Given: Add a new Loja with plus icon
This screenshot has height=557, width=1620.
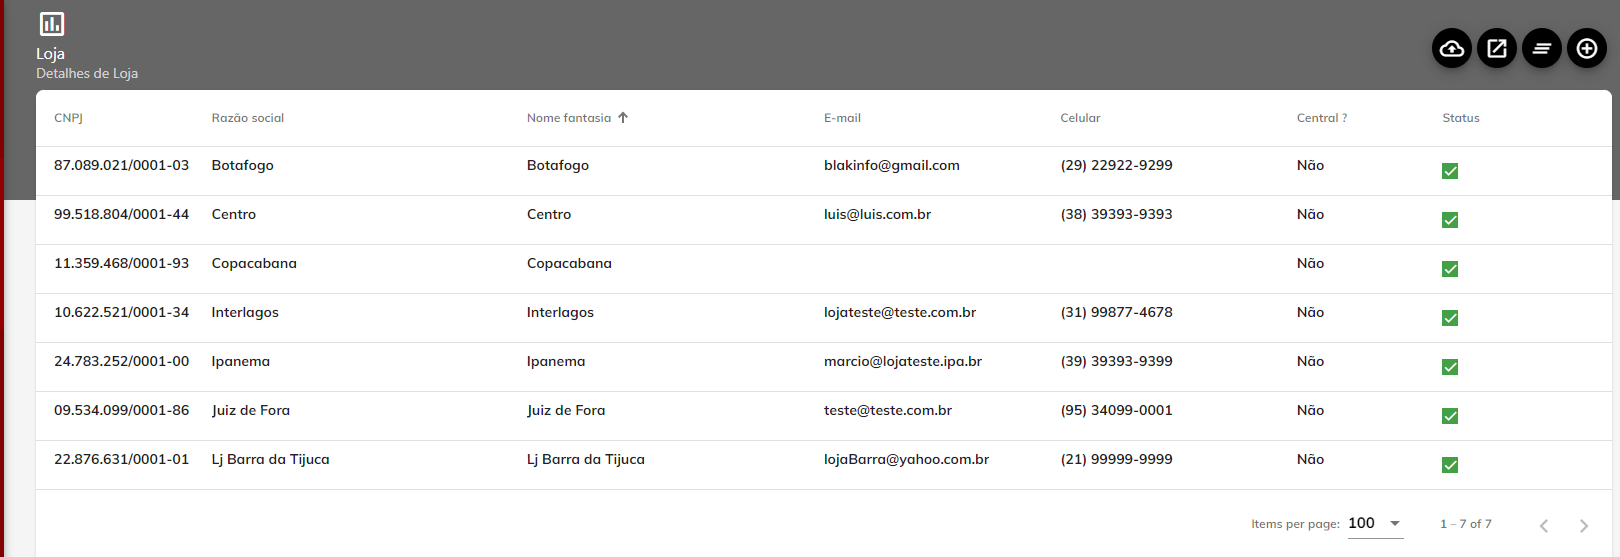Looking at the screenshot, I should (1587, 48).
